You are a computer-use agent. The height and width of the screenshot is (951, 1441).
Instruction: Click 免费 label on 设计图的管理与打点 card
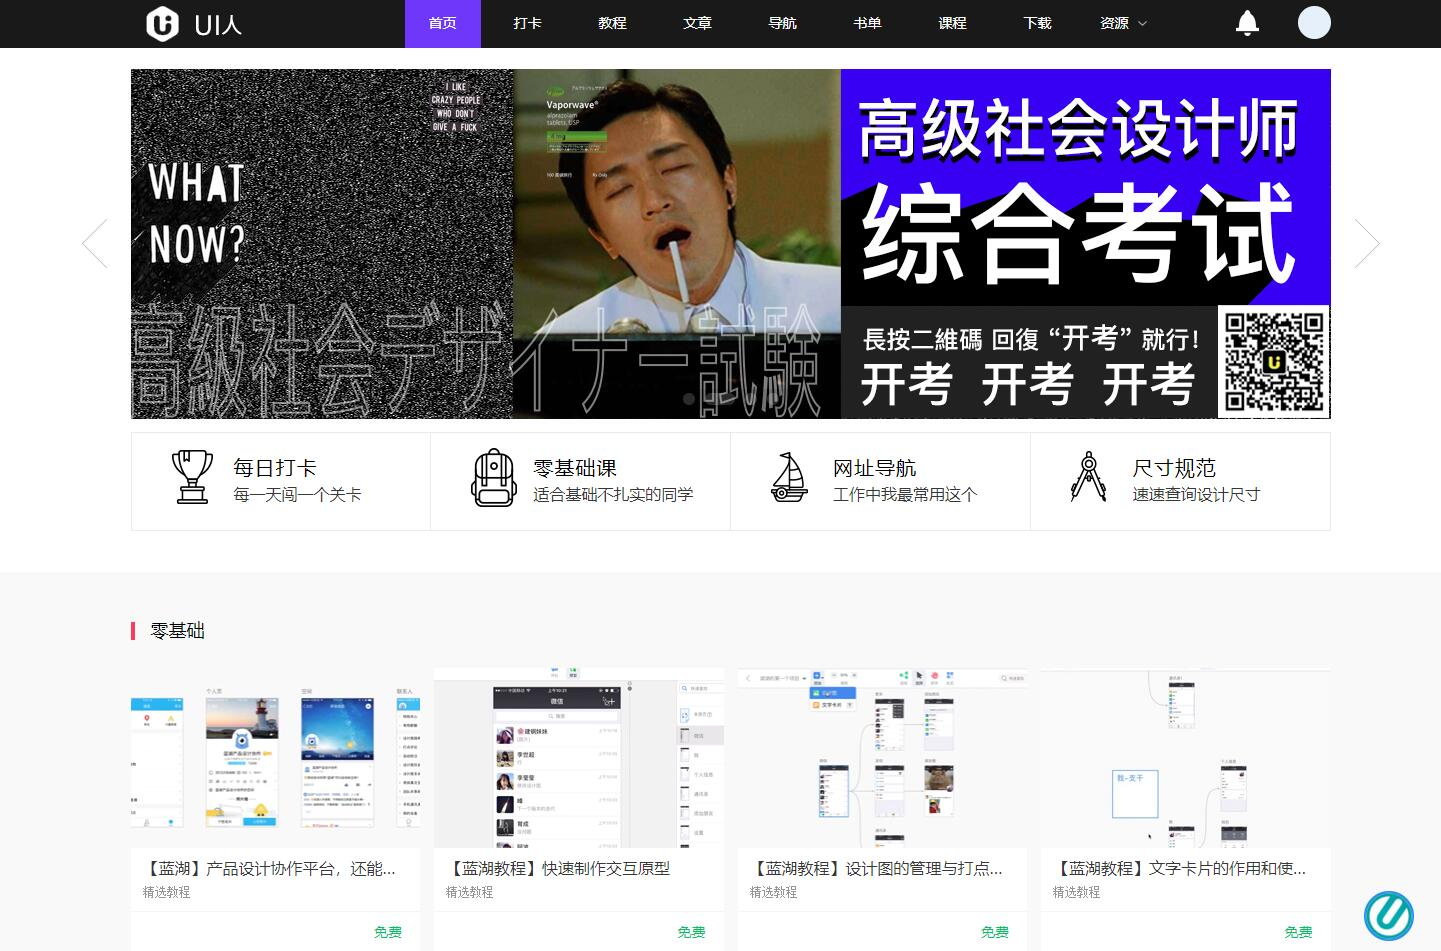coord(995,932)
